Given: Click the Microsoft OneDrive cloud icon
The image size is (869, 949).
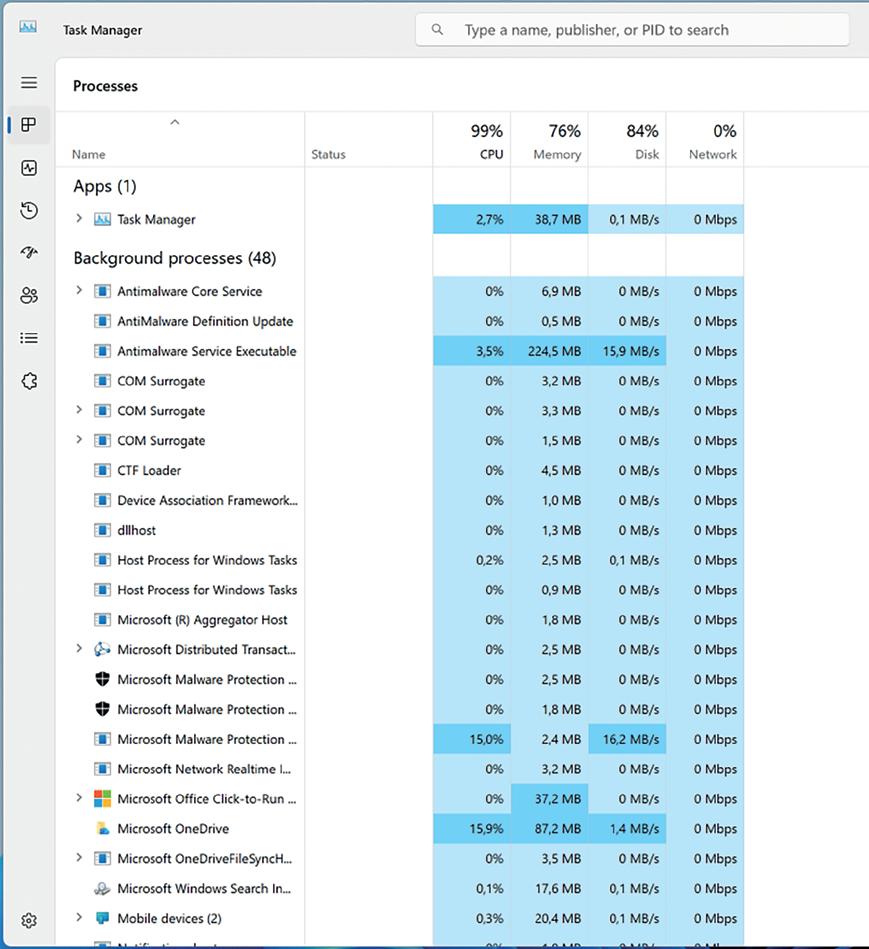Looking at the screenshot, I should (x=102, y=829).
